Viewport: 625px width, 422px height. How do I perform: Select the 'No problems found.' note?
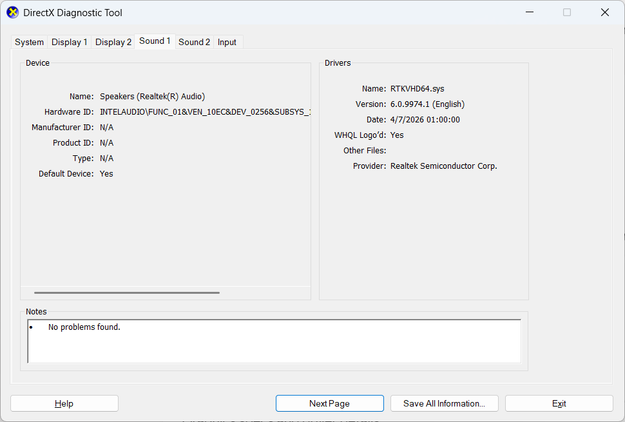point(84,327)
